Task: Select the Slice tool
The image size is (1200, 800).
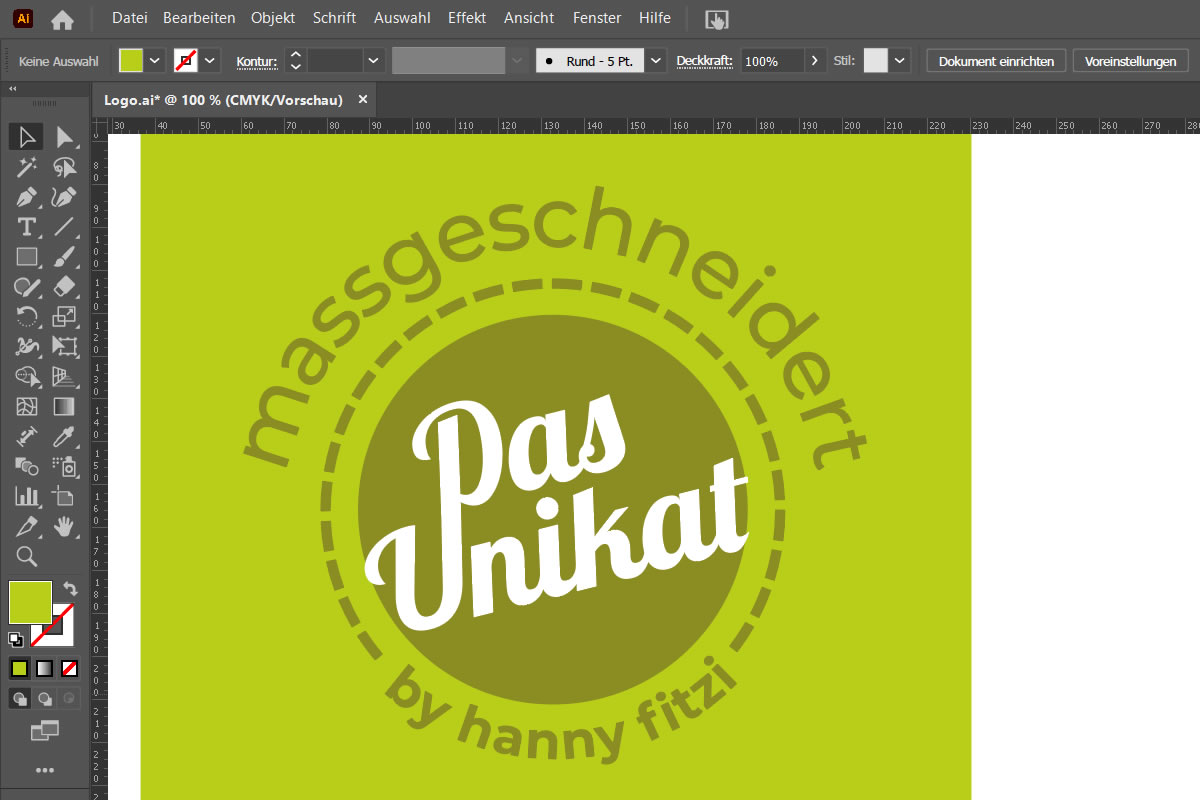Action: [x=26, y=526]
